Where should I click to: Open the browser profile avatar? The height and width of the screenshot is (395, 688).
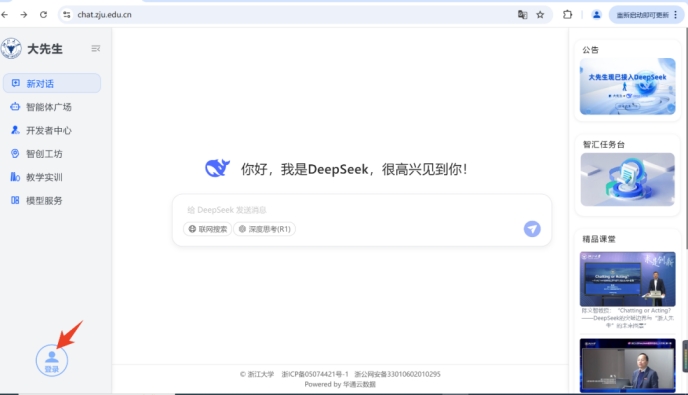pyautogui.click(x=596, y=14)
